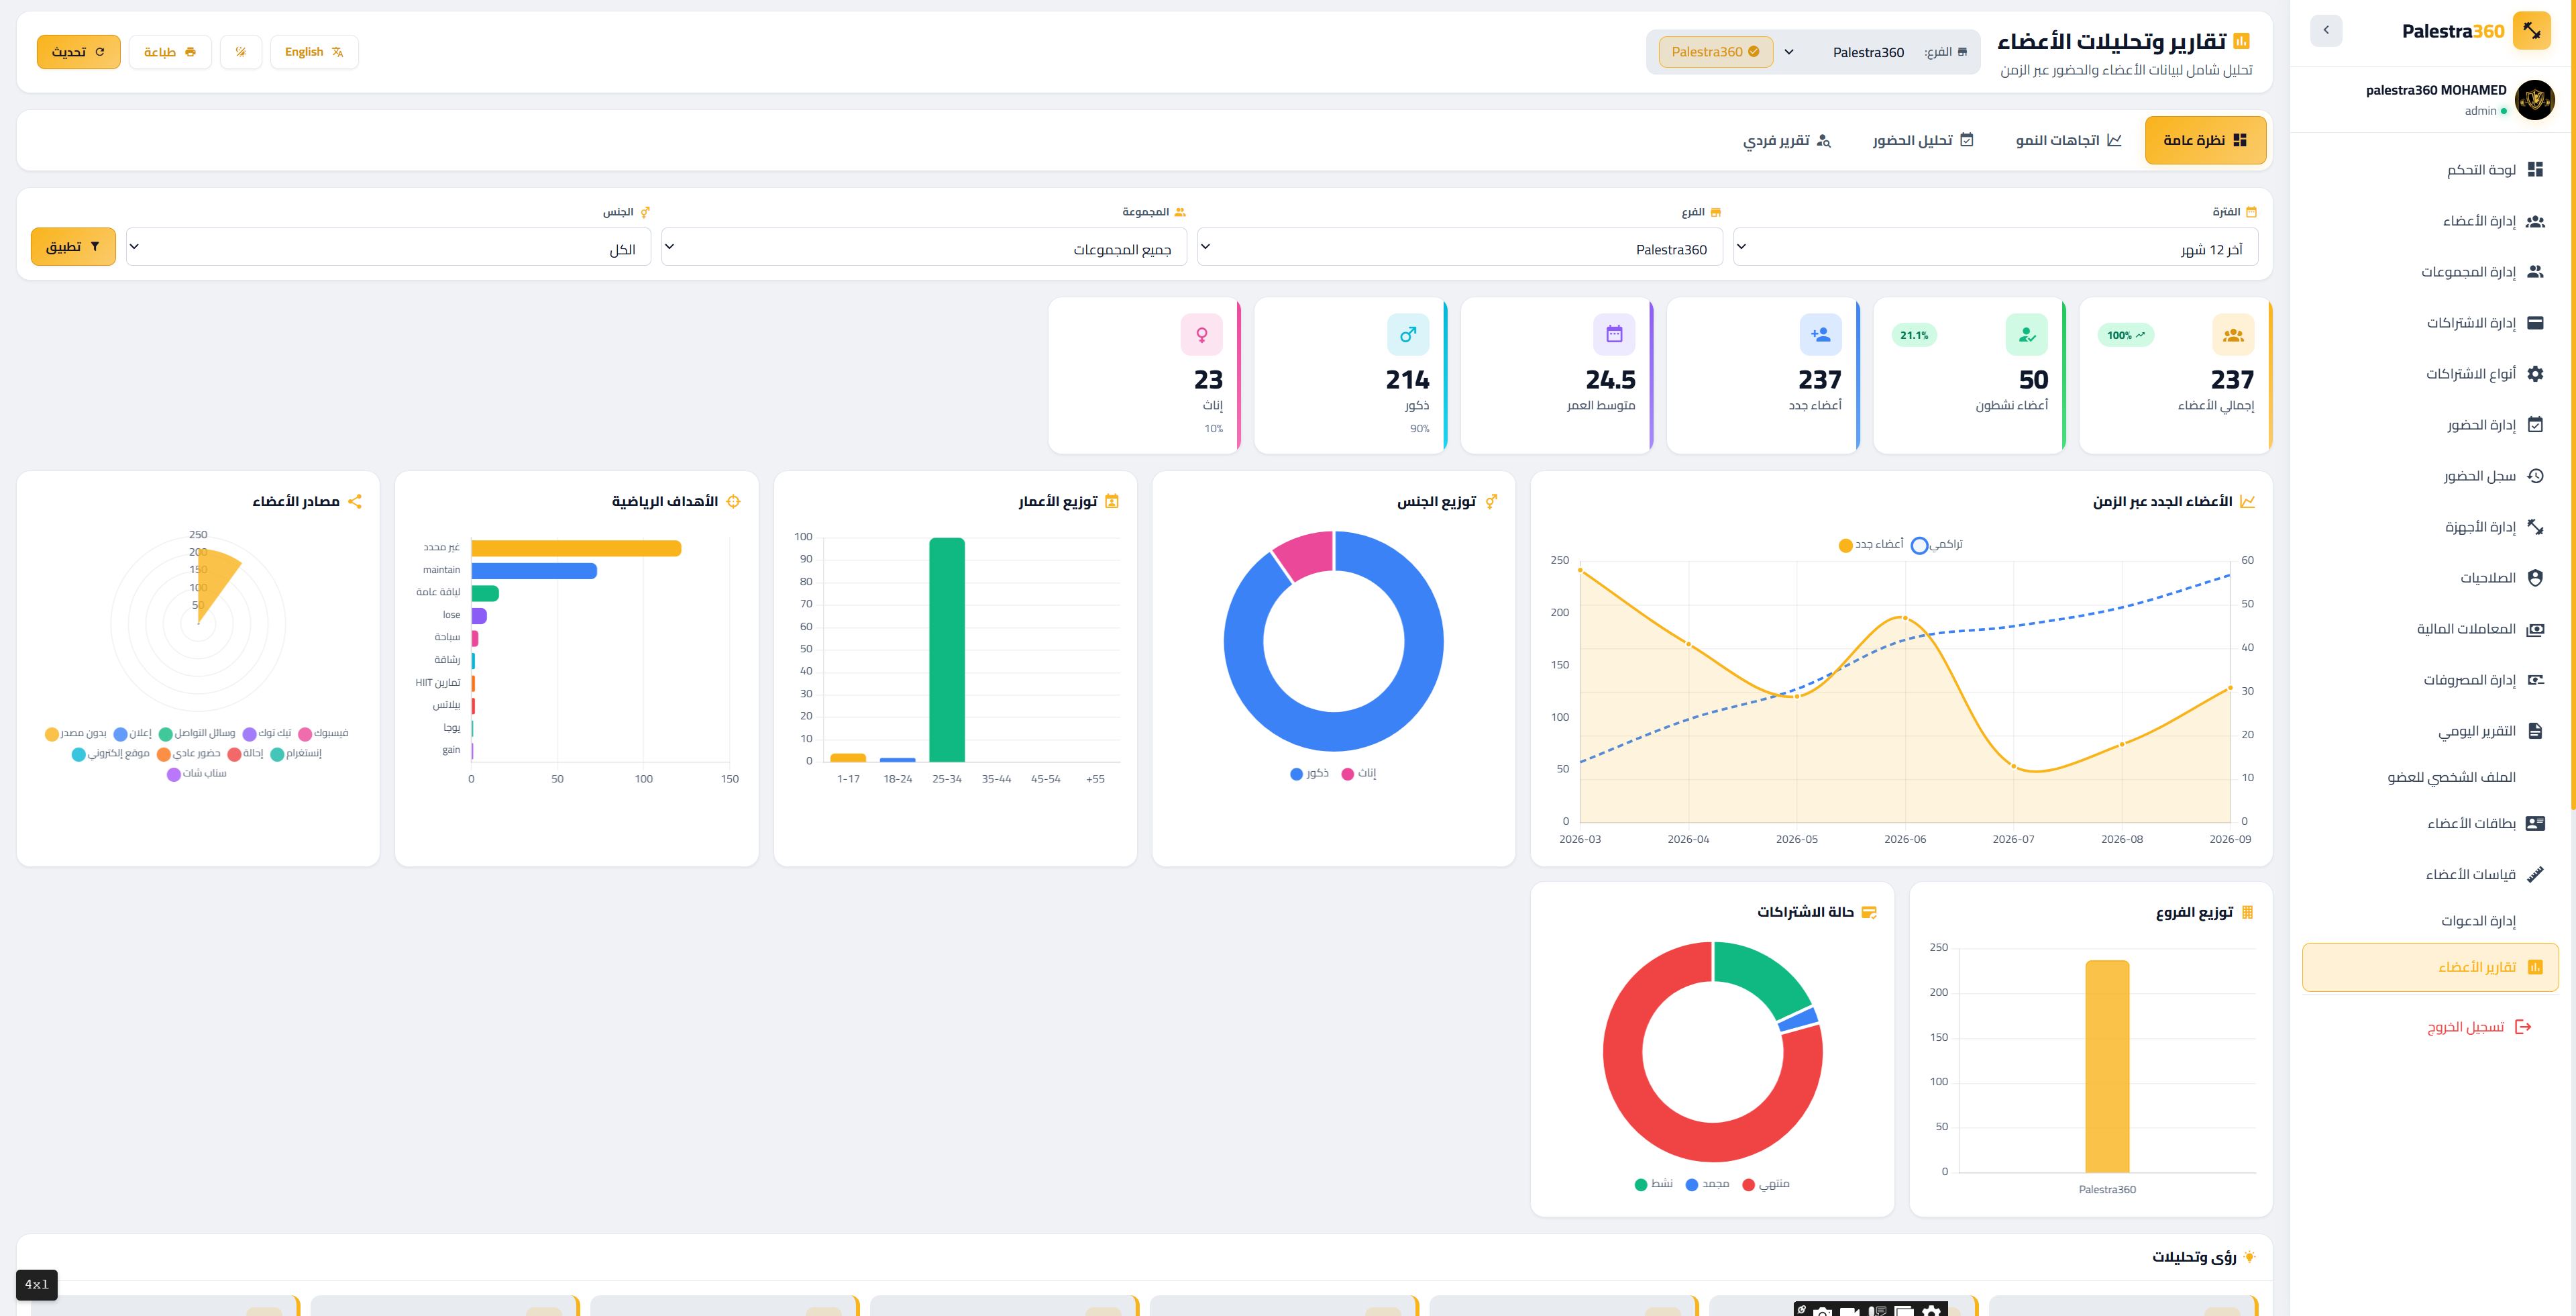2576x1316 pixels.
Task: Open the الجنس gender dropdown
Action: (x=388, y=247)
